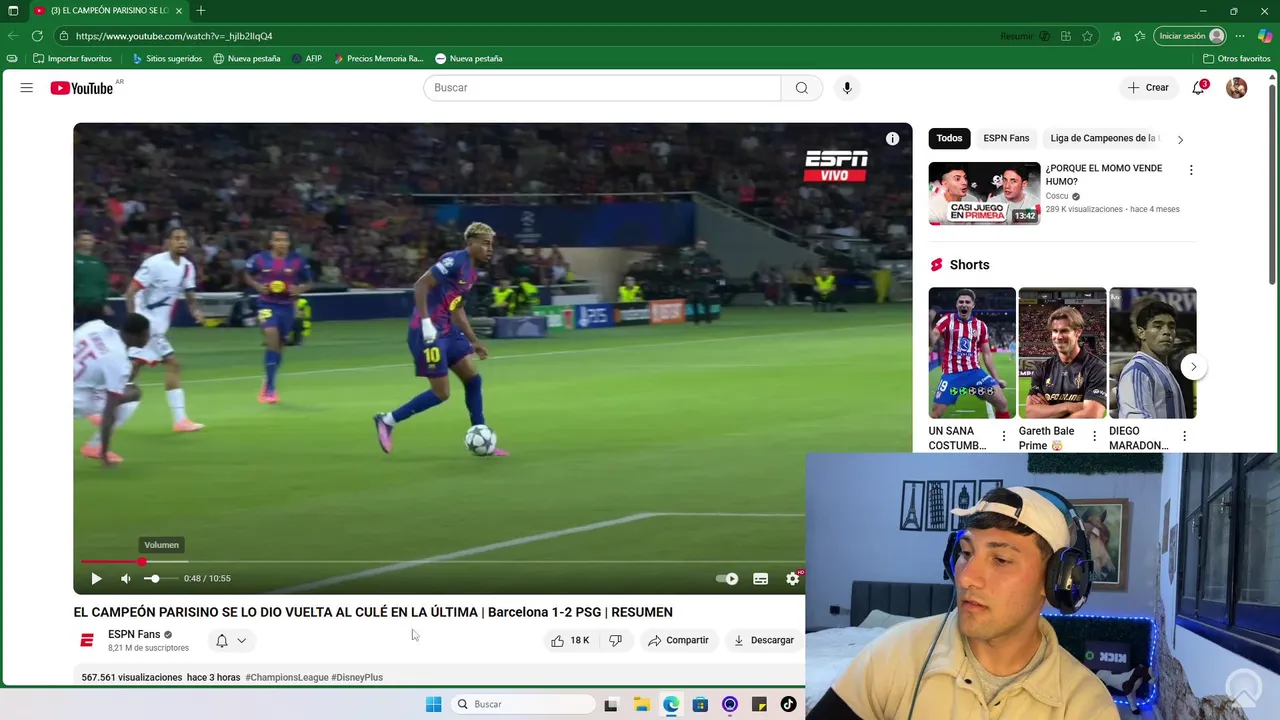
Task: Open YouTube notifications bell
Action: pyautogui.click(x=1199, y=88)
